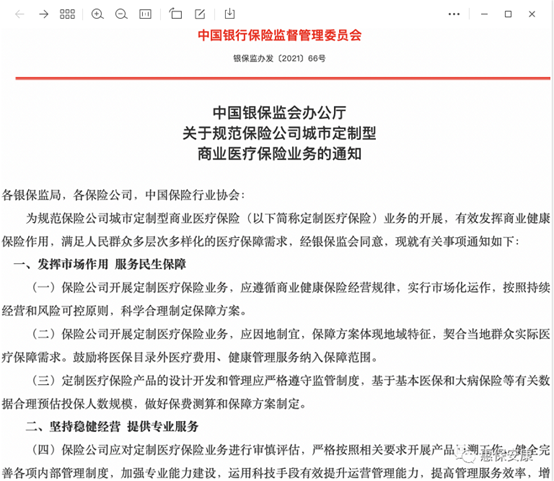Click title line 商业医疗保险业务的通知
Screen dimensions: 554x481
[279, 154]
